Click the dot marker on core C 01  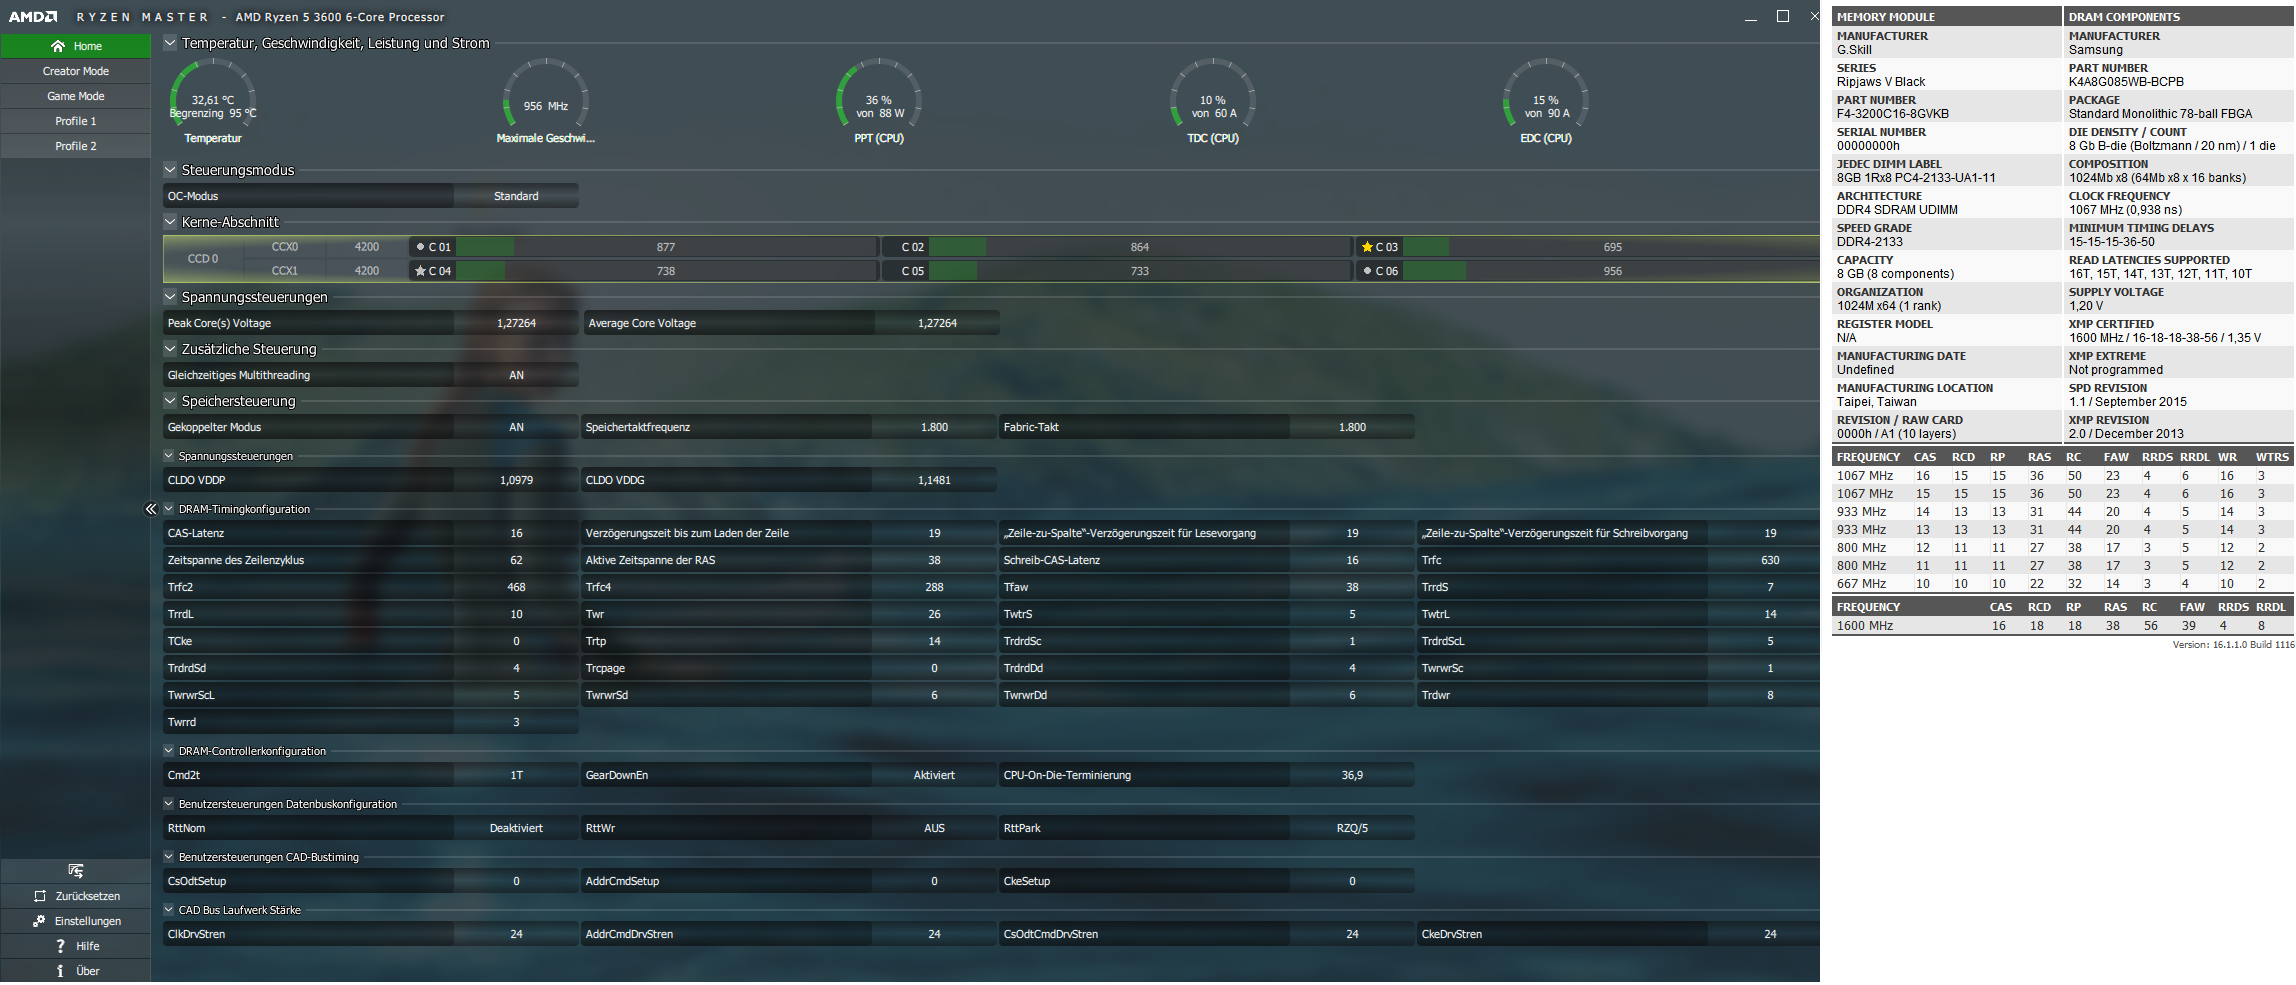click(x=420, y=247)
